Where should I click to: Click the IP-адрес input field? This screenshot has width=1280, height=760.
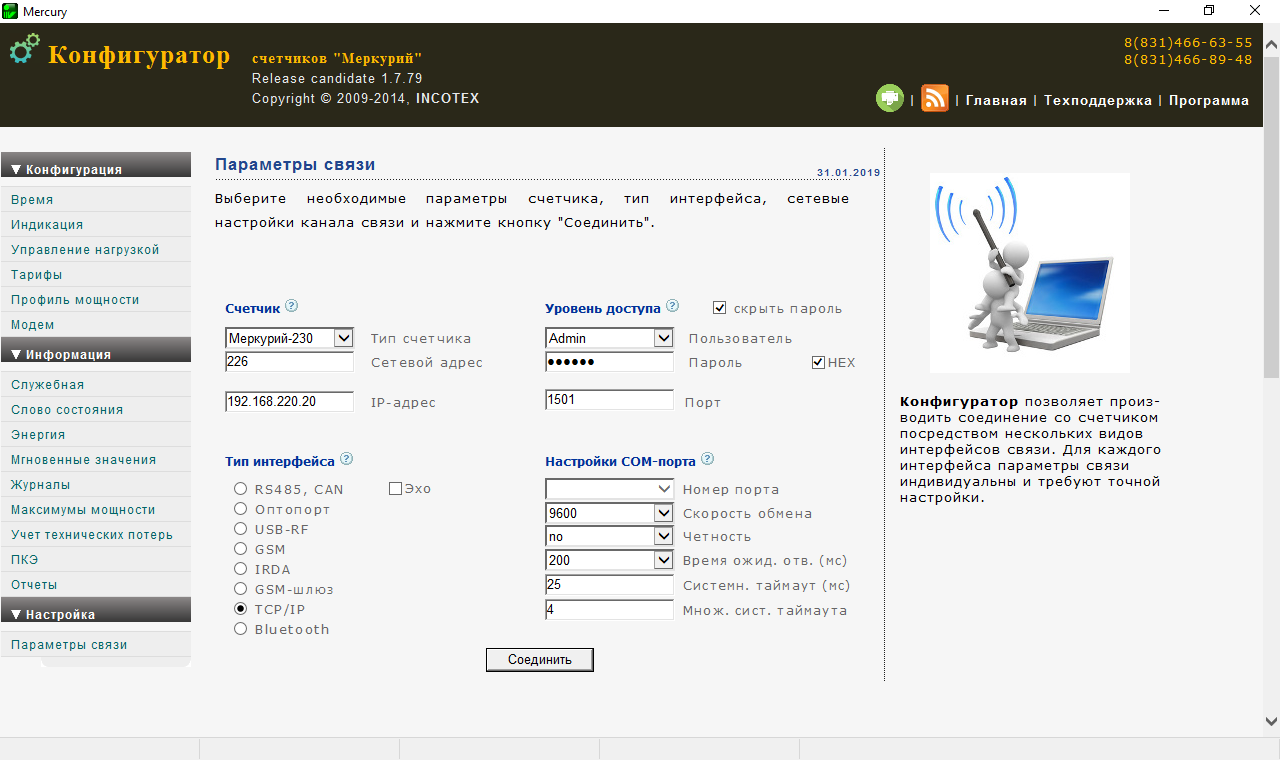click(290, 401)
